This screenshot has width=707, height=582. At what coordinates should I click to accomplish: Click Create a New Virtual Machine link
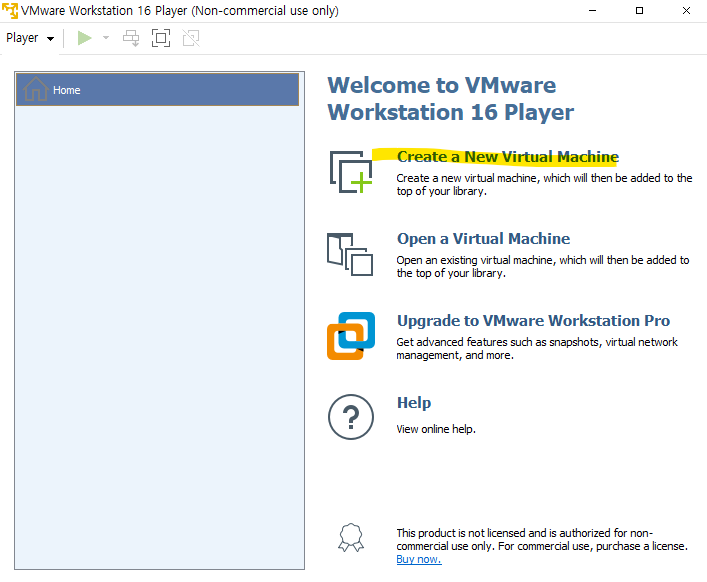point(508,156)
